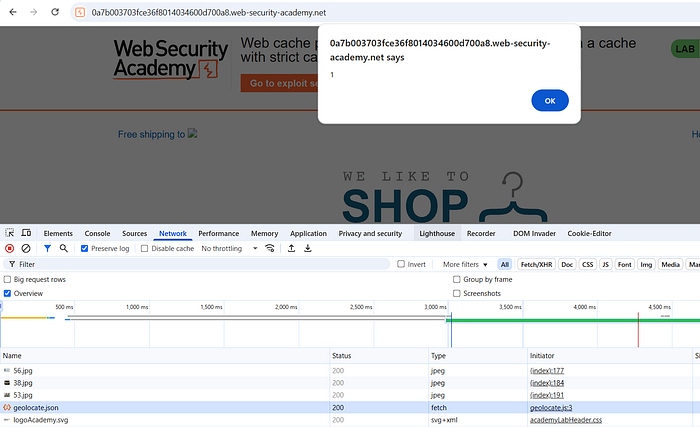
Task: Enable the Disable cache checkbox
Action: click(x=144, y=248)
